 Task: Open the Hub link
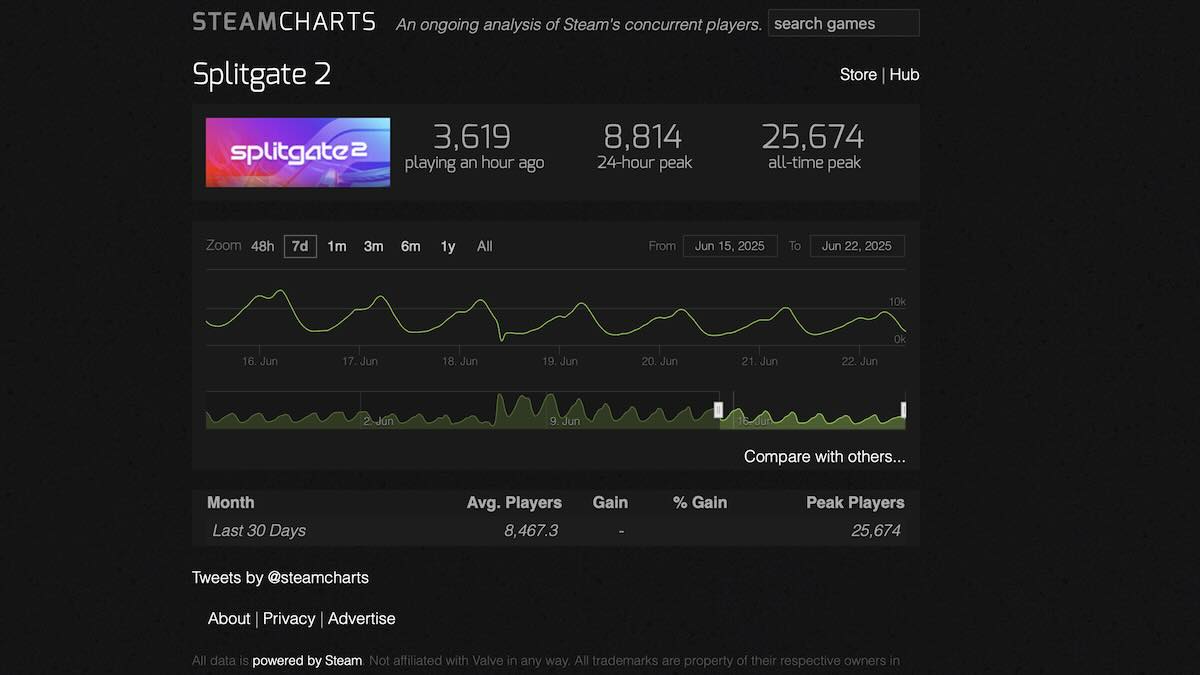[x=904, y=75]
